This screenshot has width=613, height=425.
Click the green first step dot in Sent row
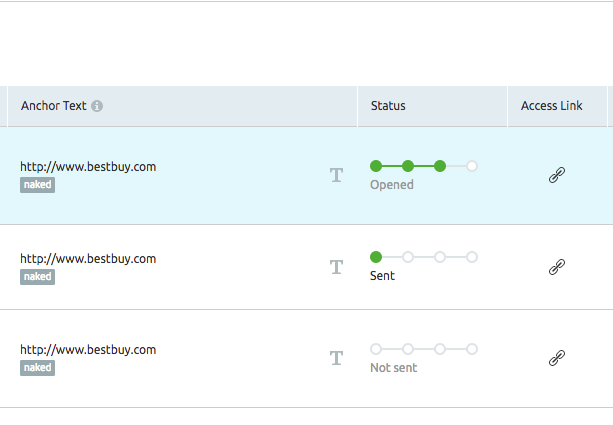point(376,257)
